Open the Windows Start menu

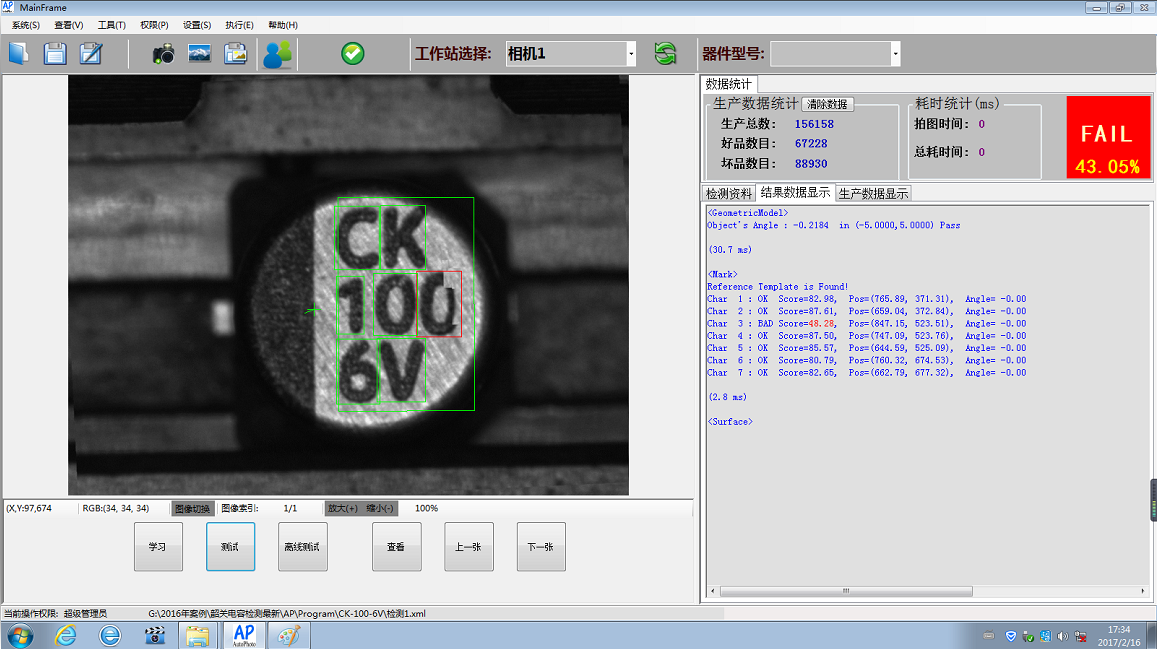coord(20,635)
